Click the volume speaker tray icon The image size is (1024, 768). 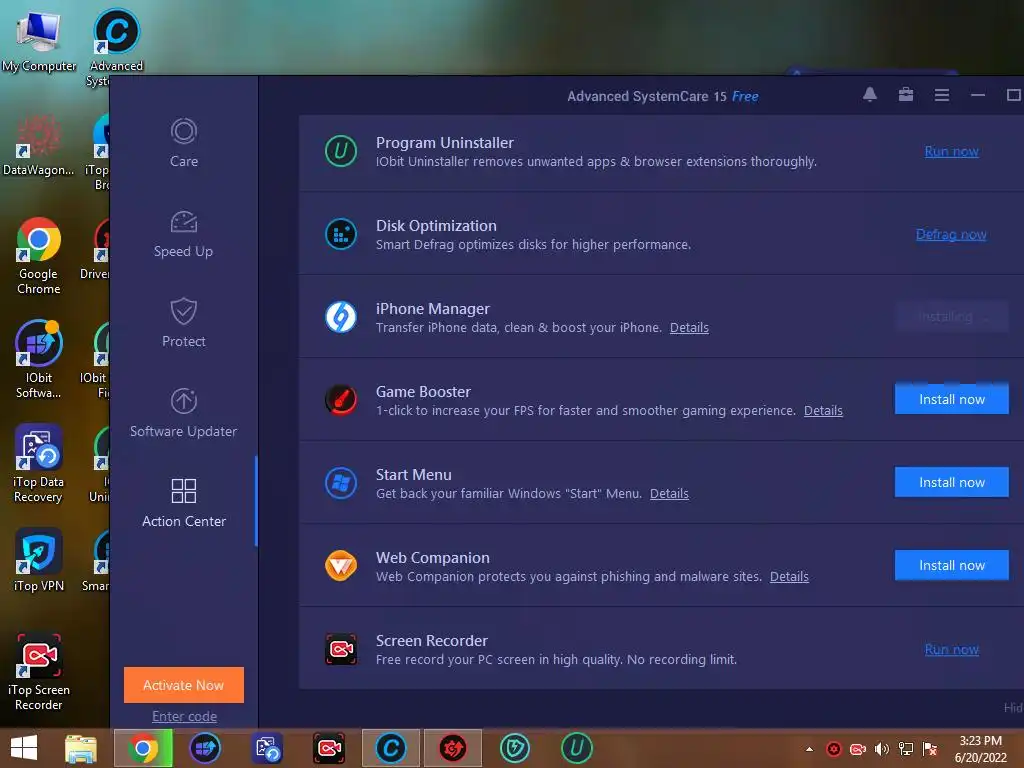tap(882, 749)
